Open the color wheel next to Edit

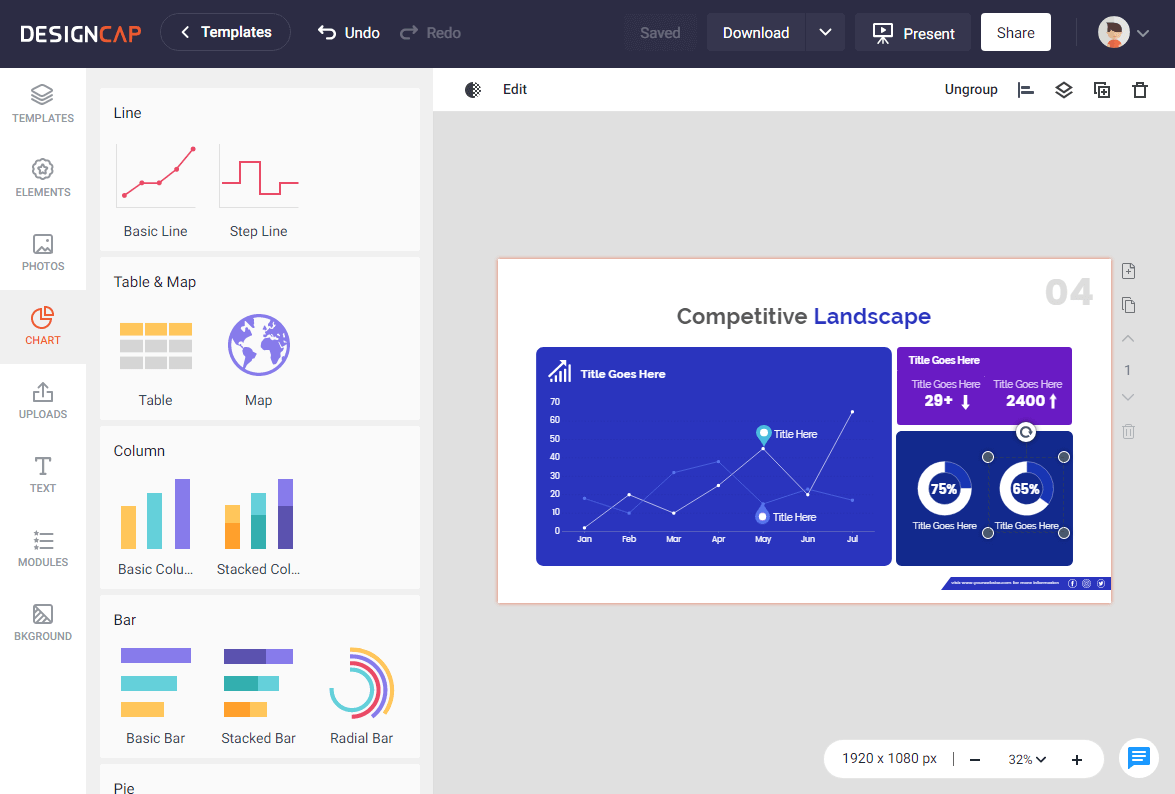click(x=471, y=89)
